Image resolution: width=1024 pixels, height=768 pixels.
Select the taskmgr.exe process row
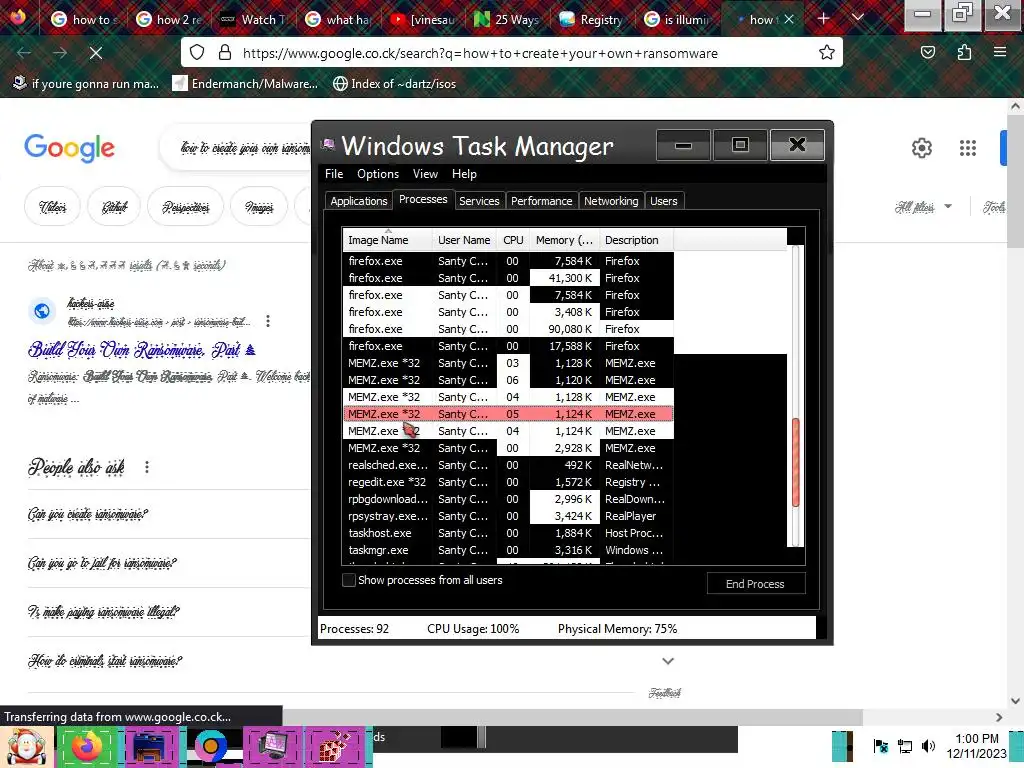coord(508,550)
